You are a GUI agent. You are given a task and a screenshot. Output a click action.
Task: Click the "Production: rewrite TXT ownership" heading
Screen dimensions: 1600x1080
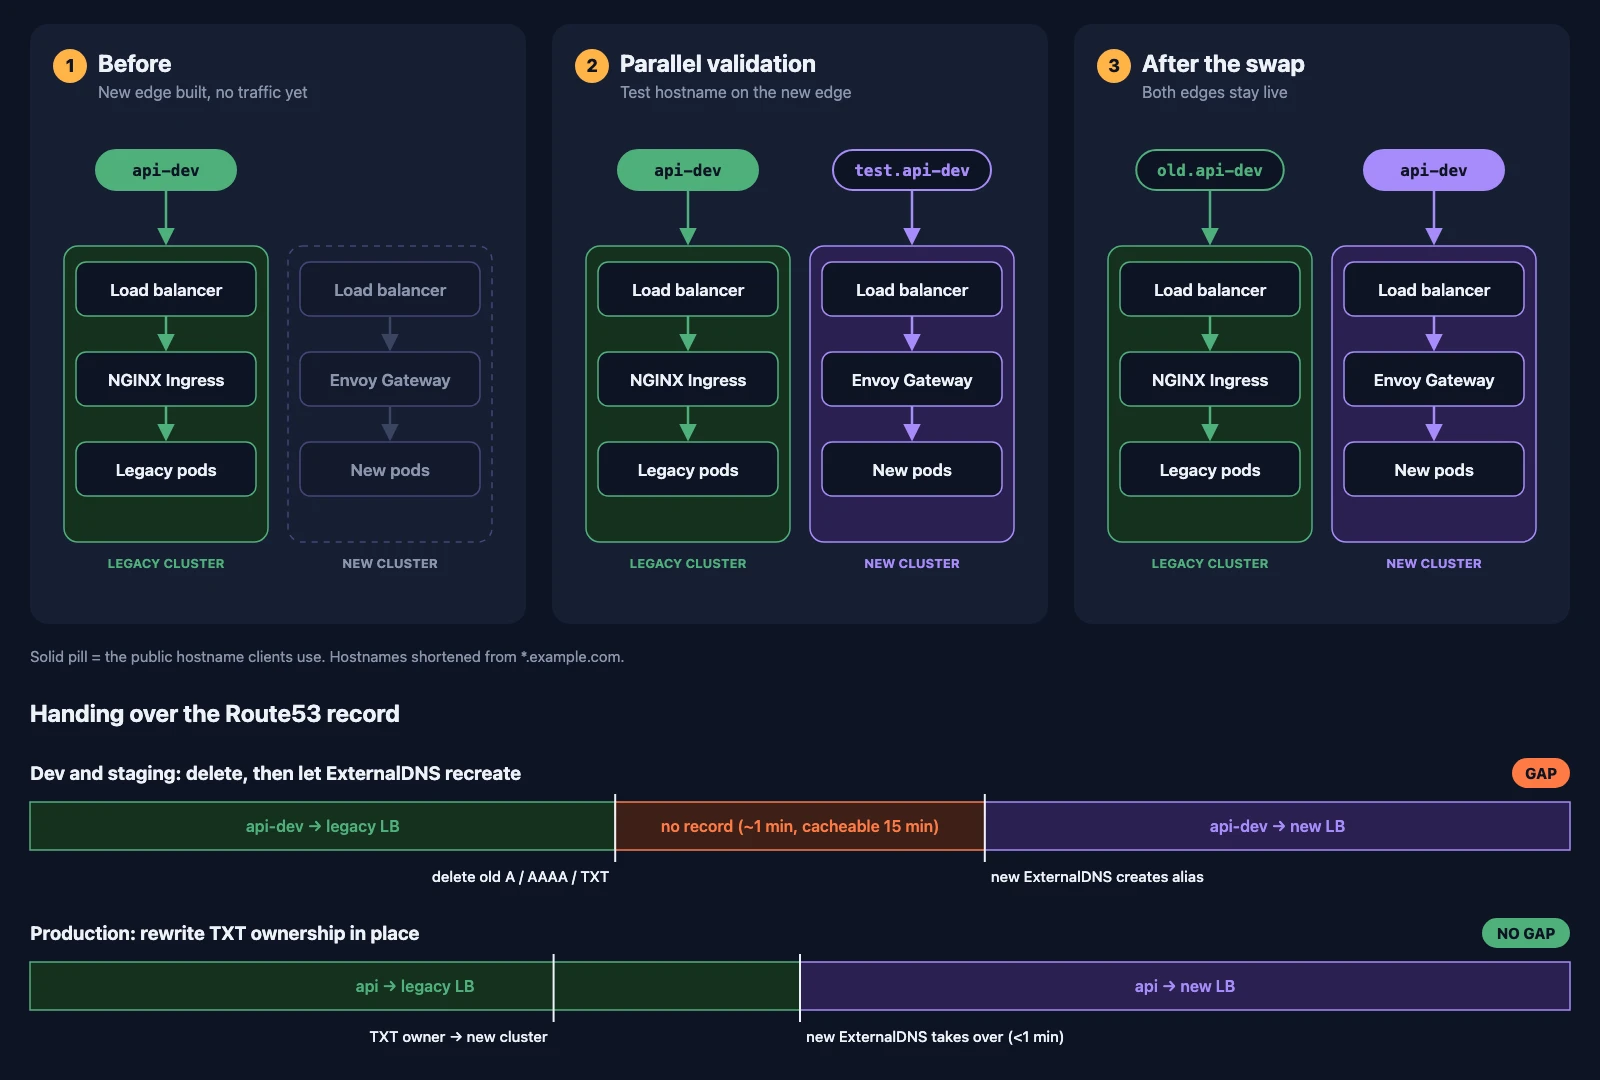(225, 933)
